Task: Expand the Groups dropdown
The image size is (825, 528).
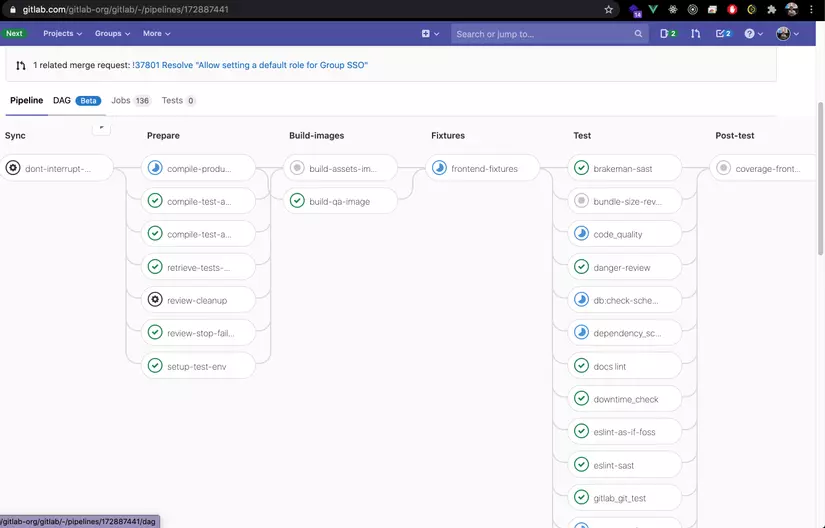Action: click(x=112, y=33)
